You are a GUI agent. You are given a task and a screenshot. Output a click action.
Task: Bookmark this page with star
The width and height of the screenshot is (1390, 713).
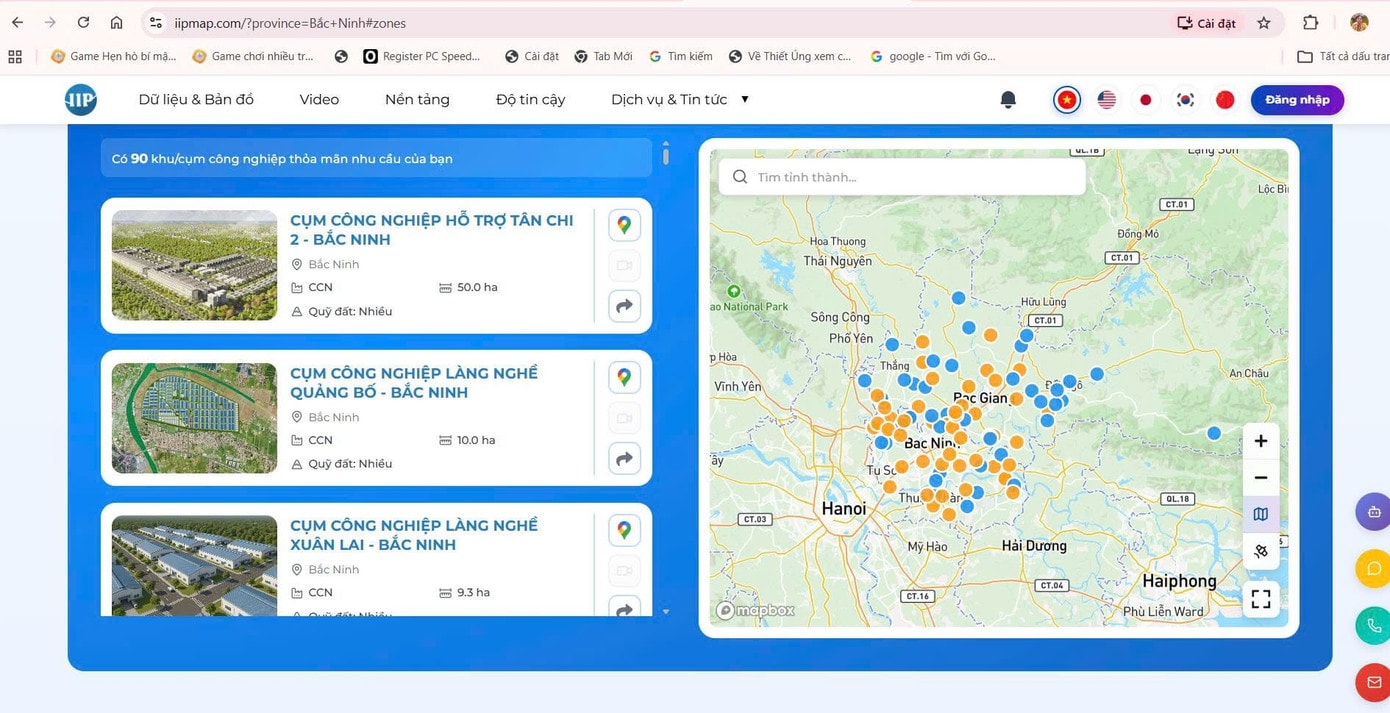[x=1264, y=22]
